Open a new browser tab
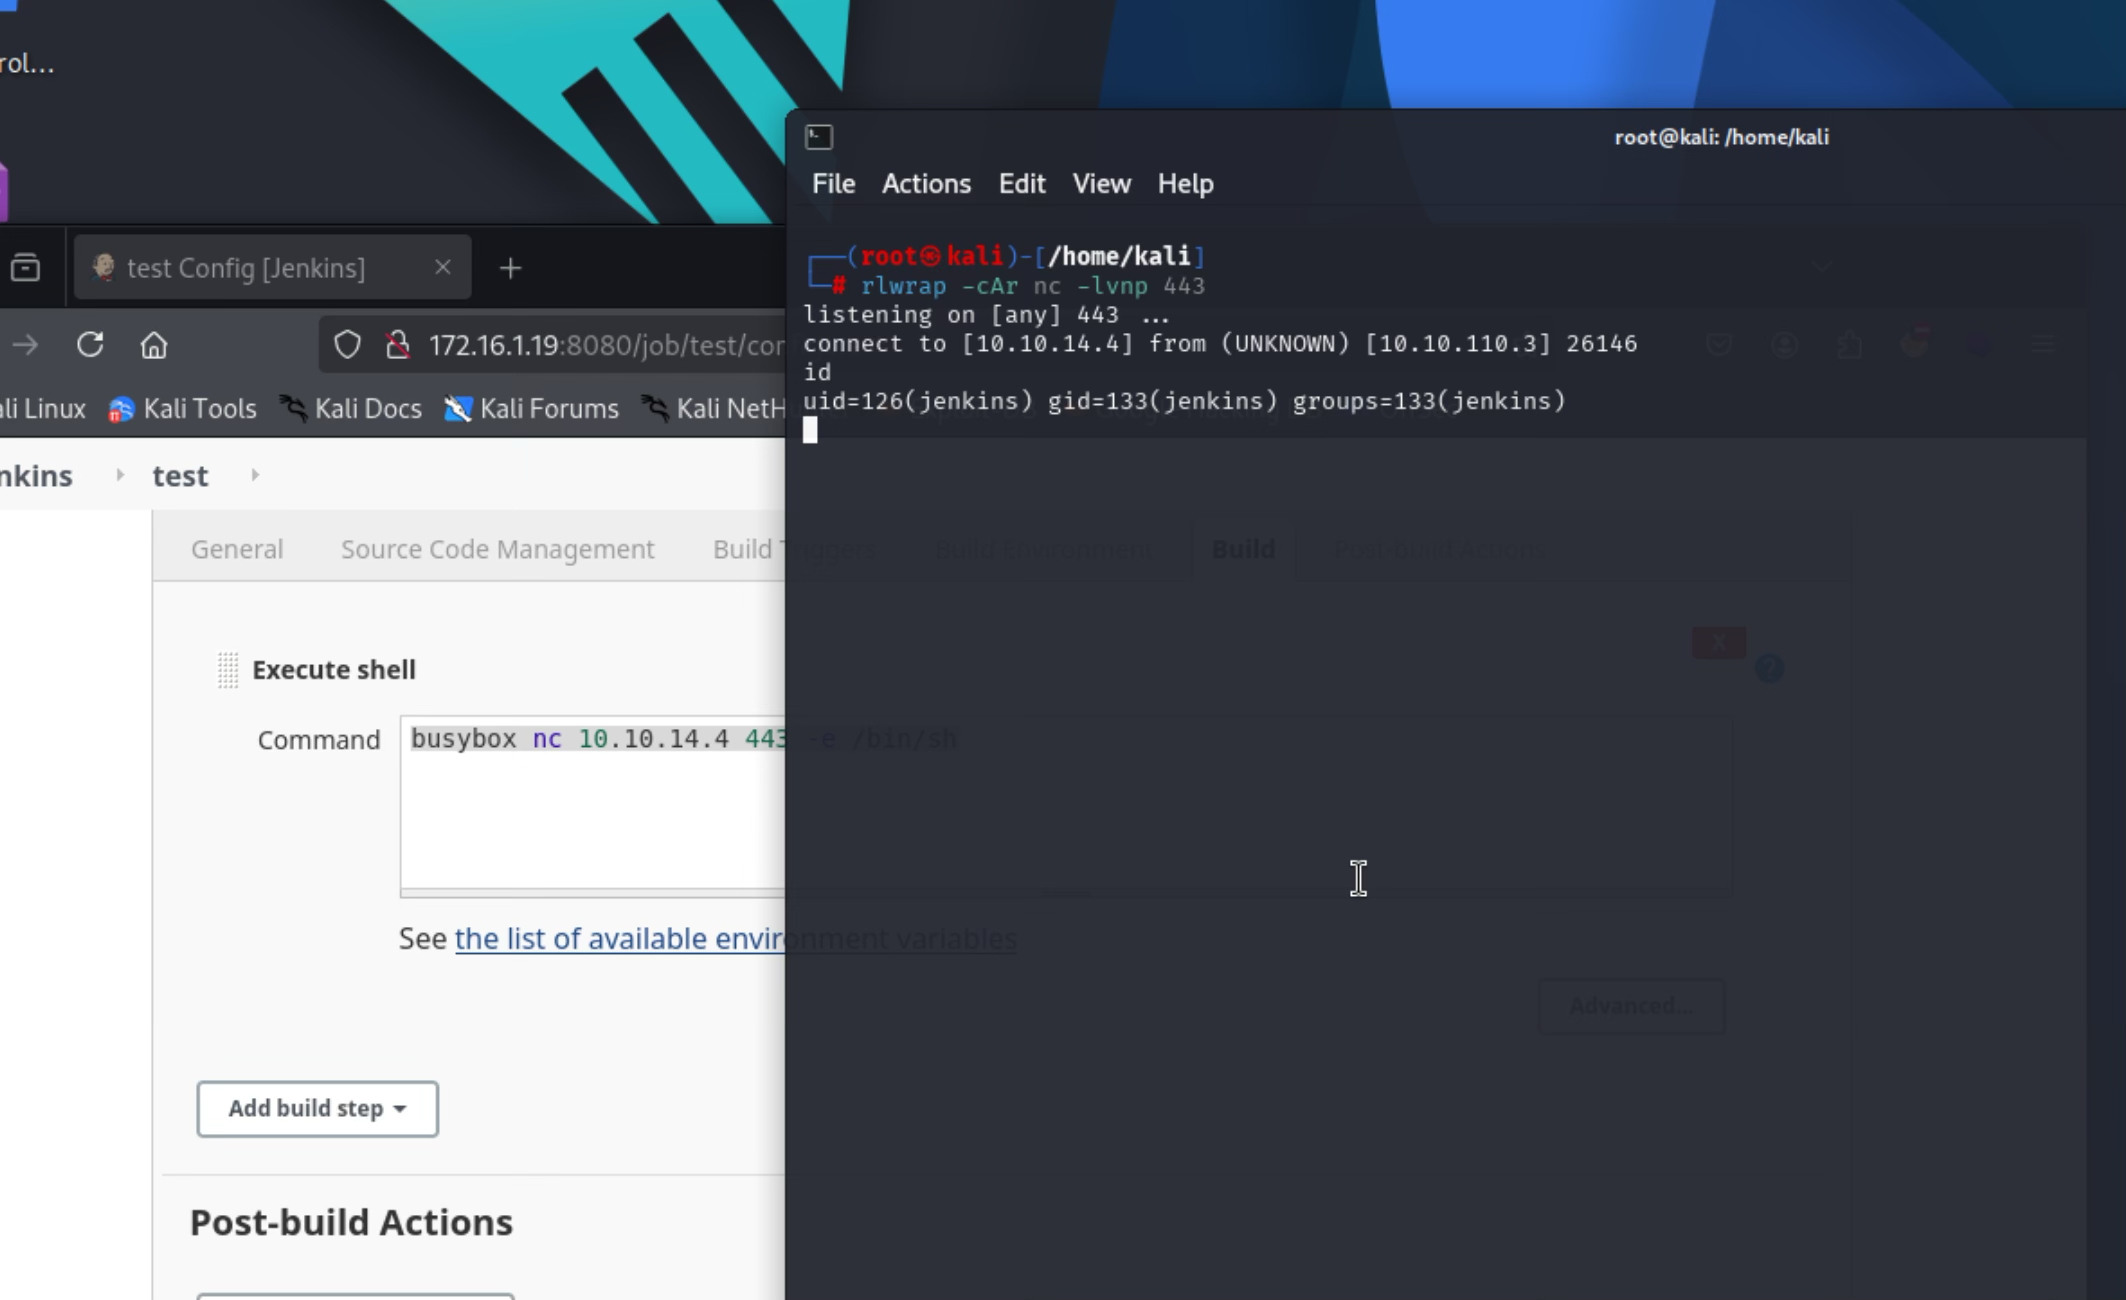Viewport: 2126px width, 1300px height. (x=510, y=268)
